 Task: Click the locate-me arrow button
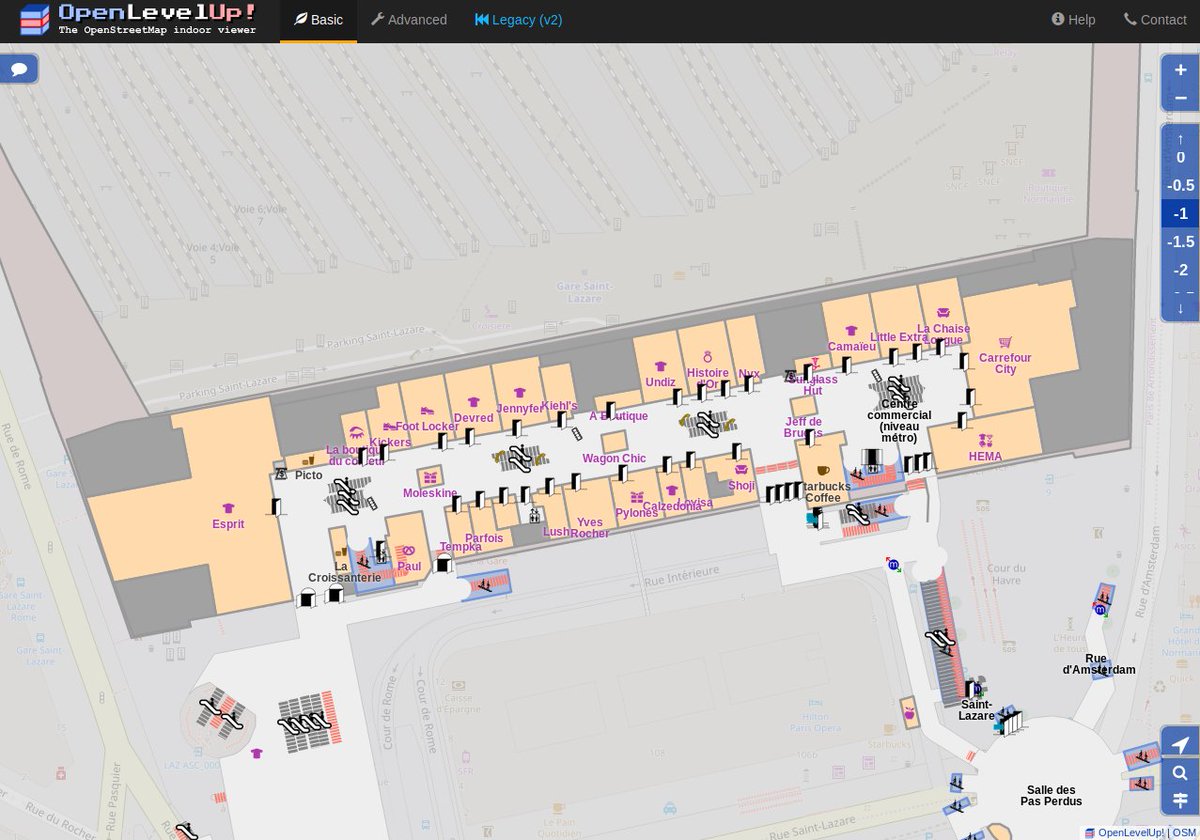1180,745
